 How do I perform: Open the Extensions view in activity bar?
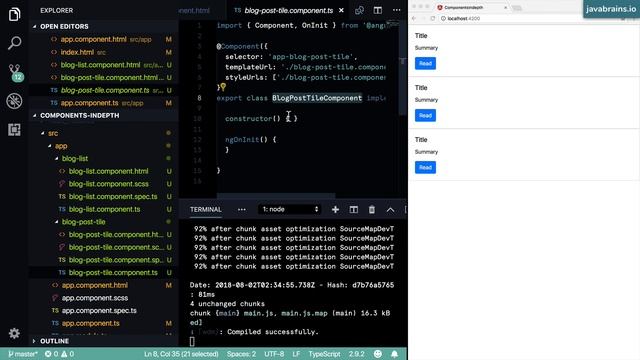coord(14,130)
